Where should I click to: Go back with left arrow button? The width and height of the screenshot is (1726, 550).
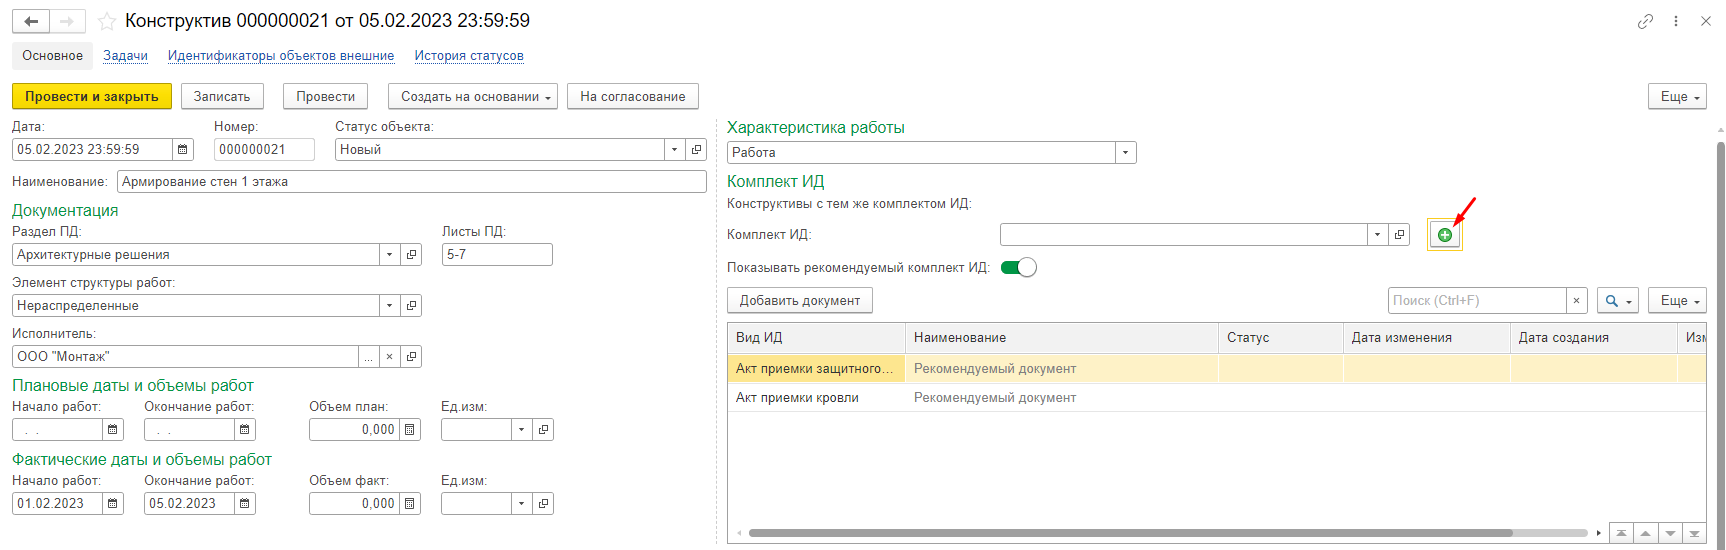31,21
